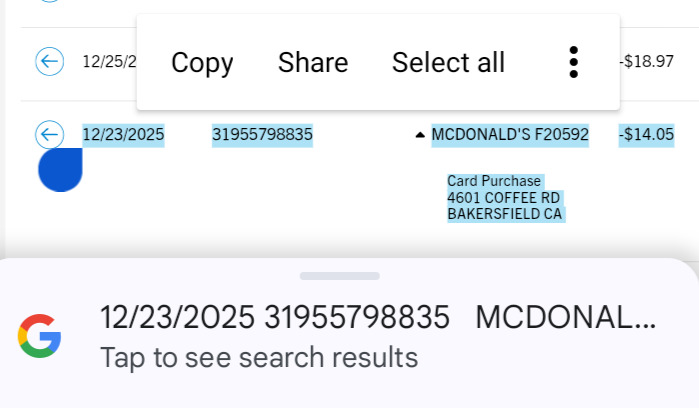Click the BAKERSFIELD CA text
Viewport: 699px width, 408px height.
tap(505, 214)
